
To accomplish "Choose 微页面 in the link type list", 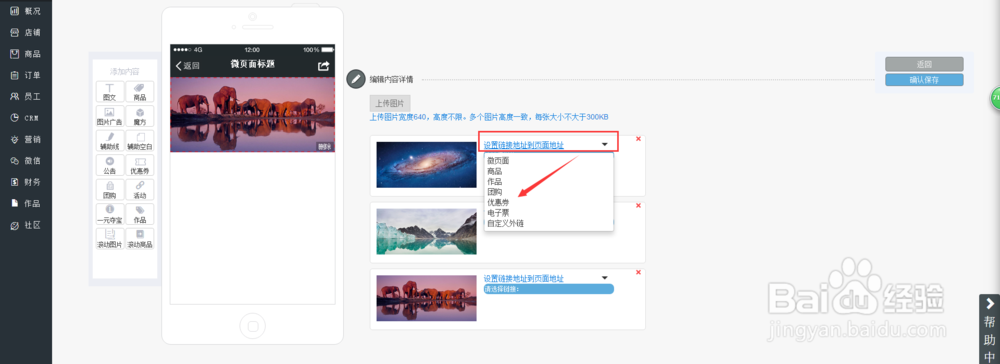I will 498,161.
